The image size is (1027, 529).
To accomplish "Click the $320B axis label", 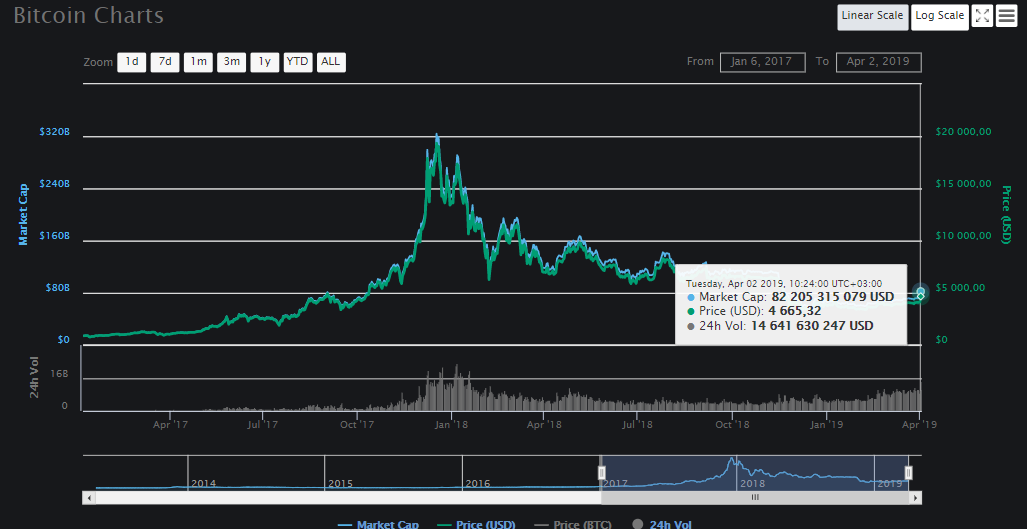I will click(x=54, y=132).
